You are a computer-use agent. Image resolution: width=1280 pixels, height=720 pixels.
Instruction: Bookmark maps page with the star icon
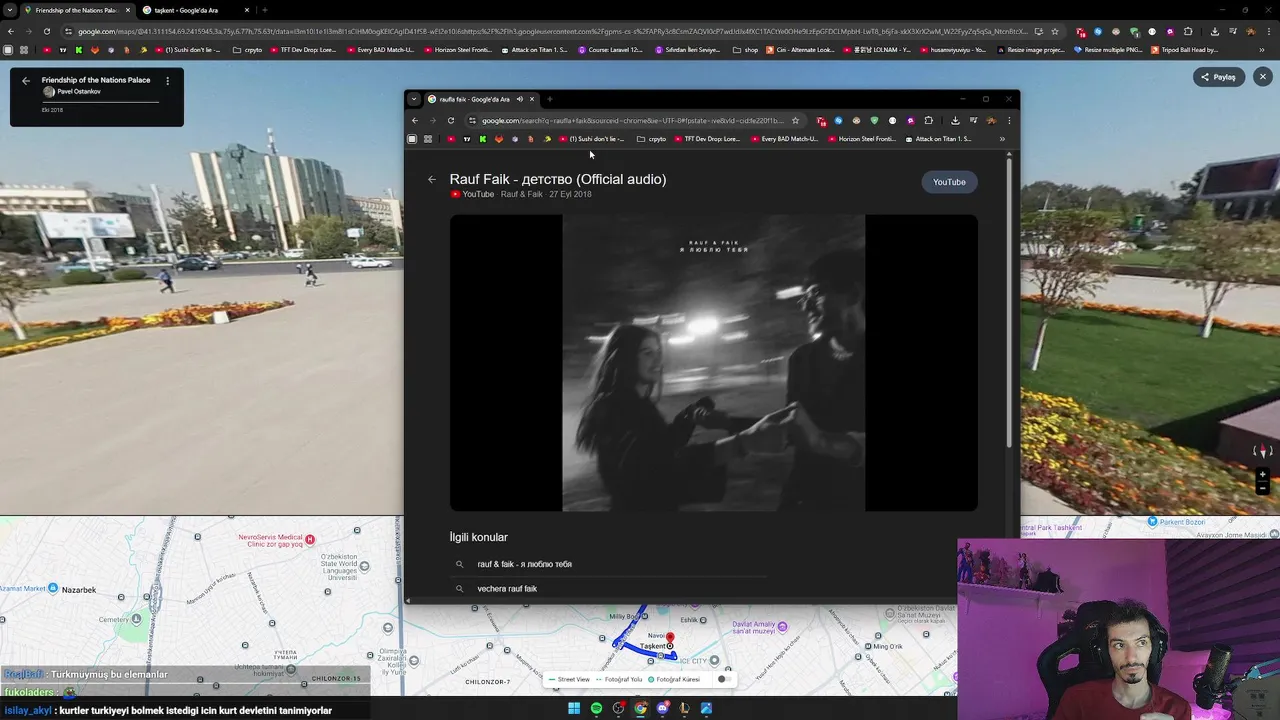(1054, 31)
